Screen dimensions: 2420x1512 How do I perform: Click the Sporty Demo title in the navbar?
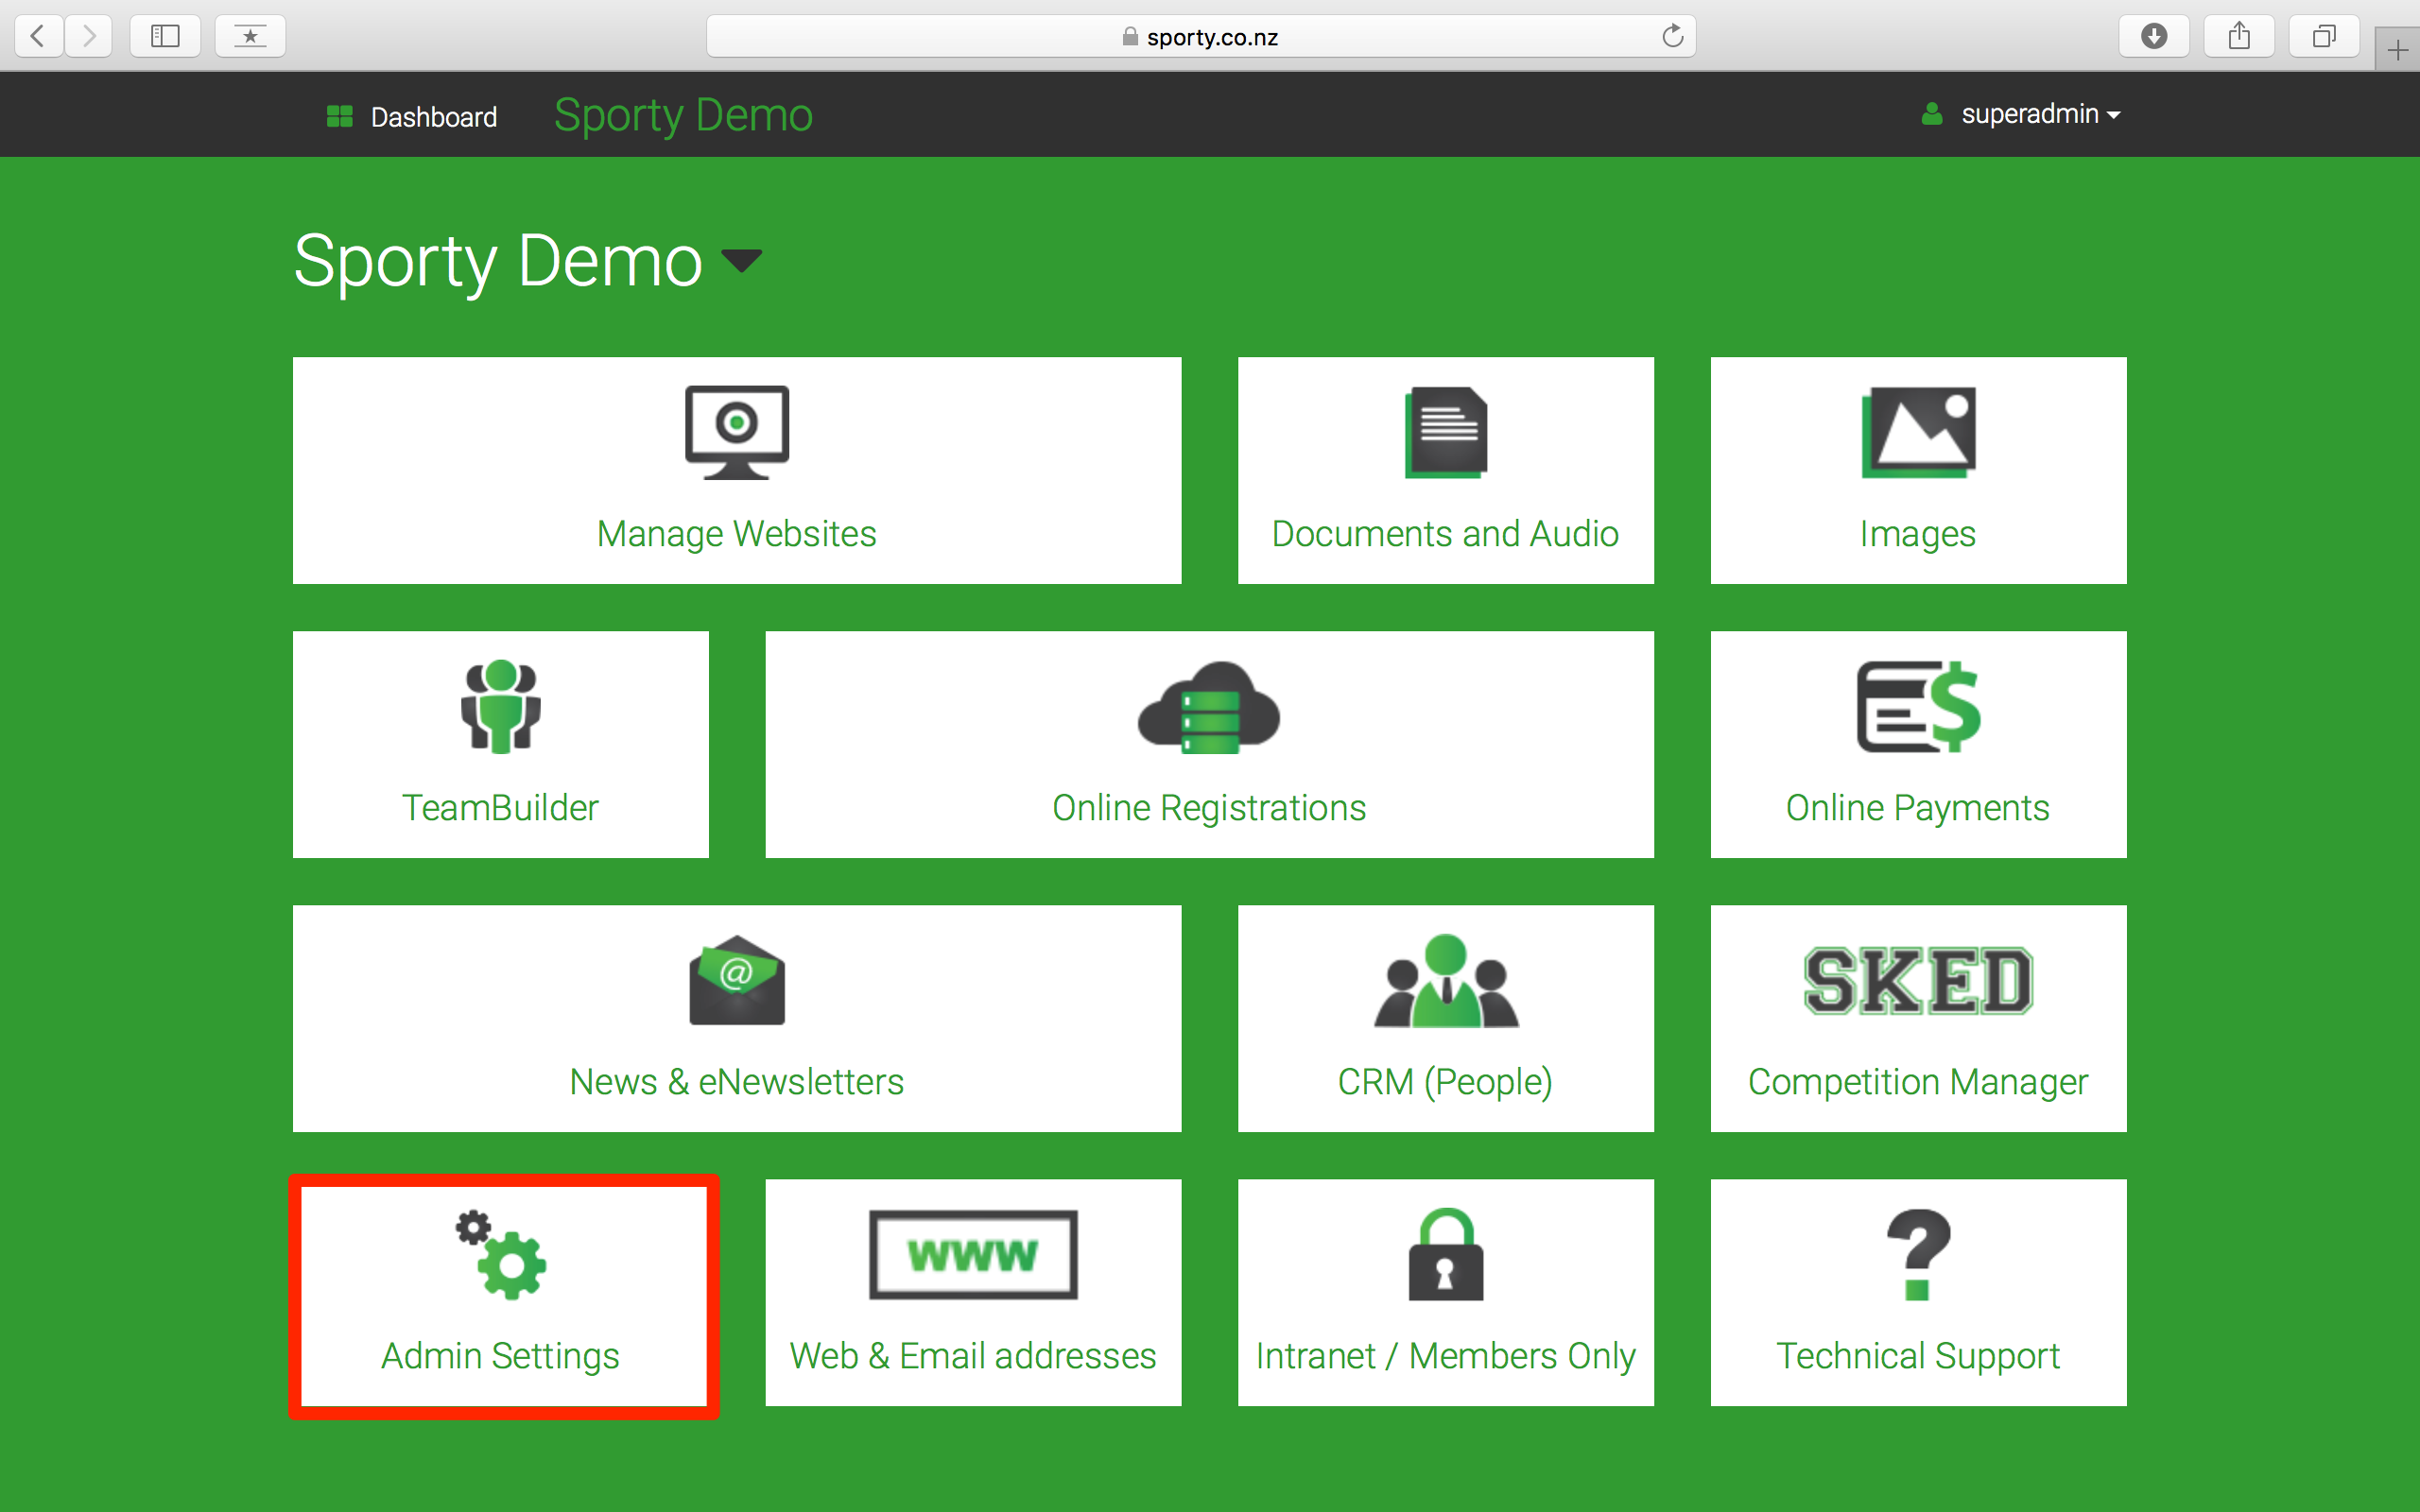tap(683, 115)
